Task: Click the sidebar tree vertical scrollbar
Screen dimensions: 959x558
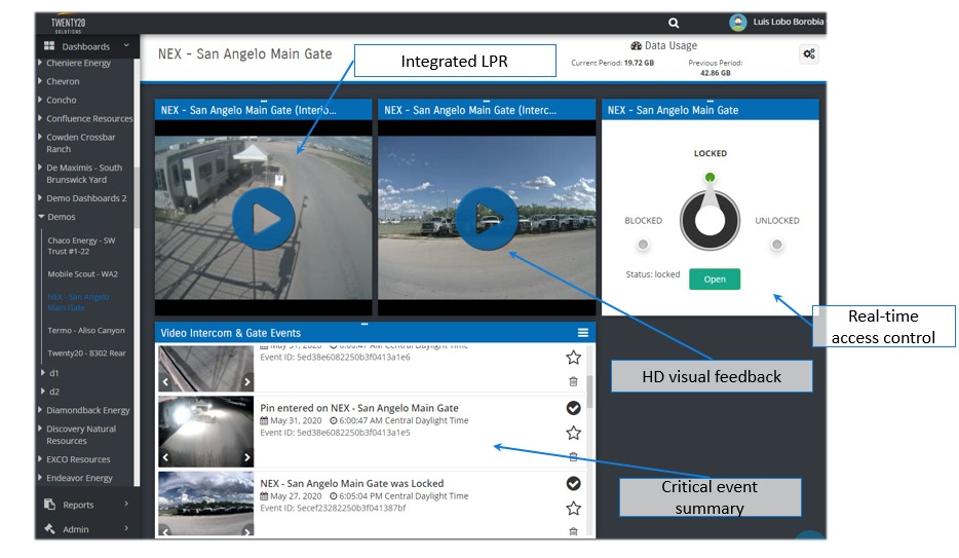Action: click(137, 196)
